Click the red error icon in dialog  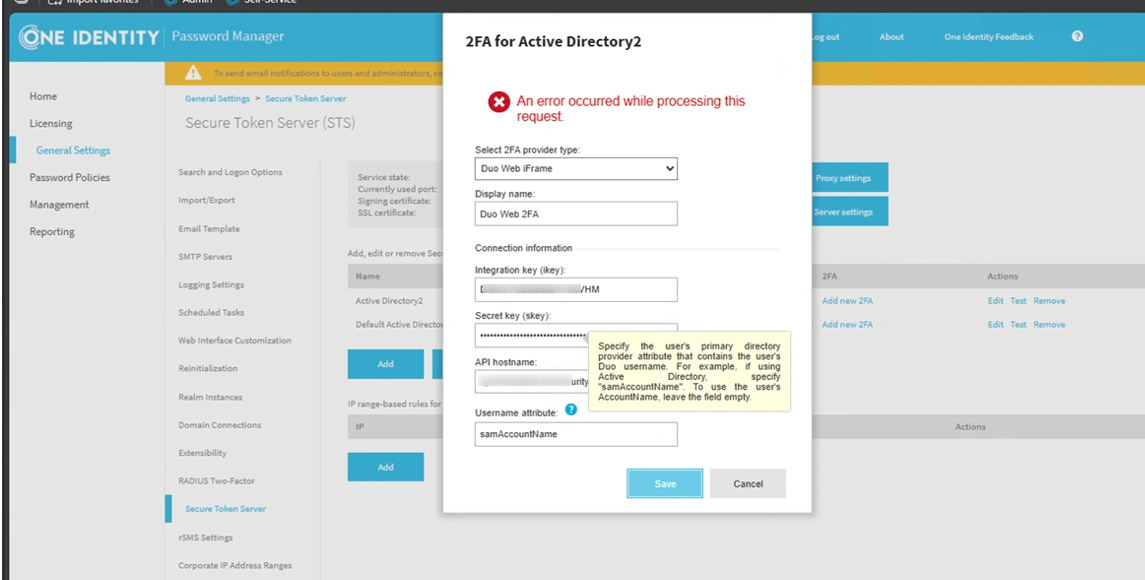click(x=498, y=102)
